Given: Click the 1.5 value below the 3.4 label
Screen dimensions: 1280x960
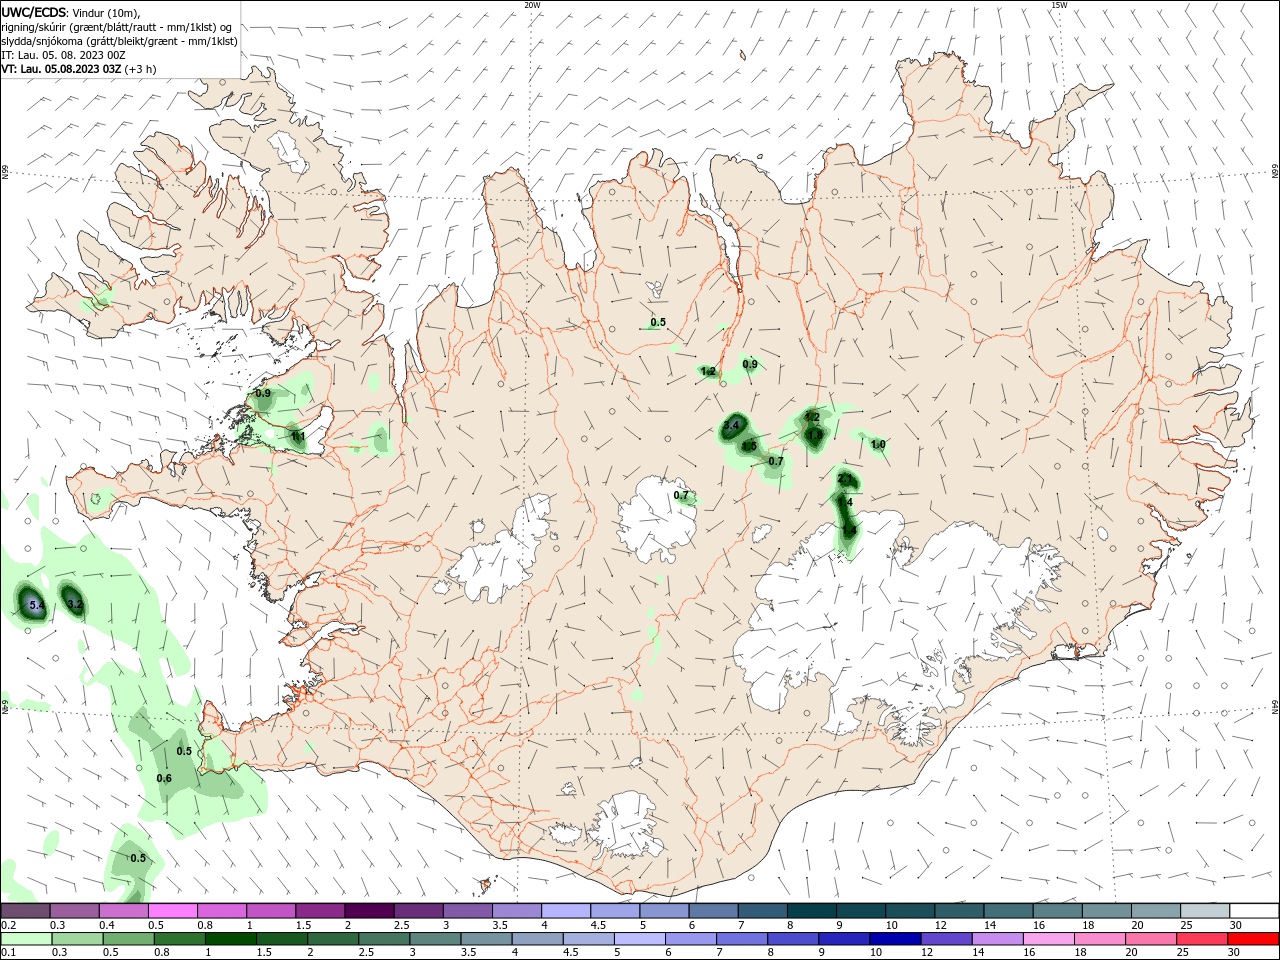Looking at the screenshot, I should coord(749,446).
